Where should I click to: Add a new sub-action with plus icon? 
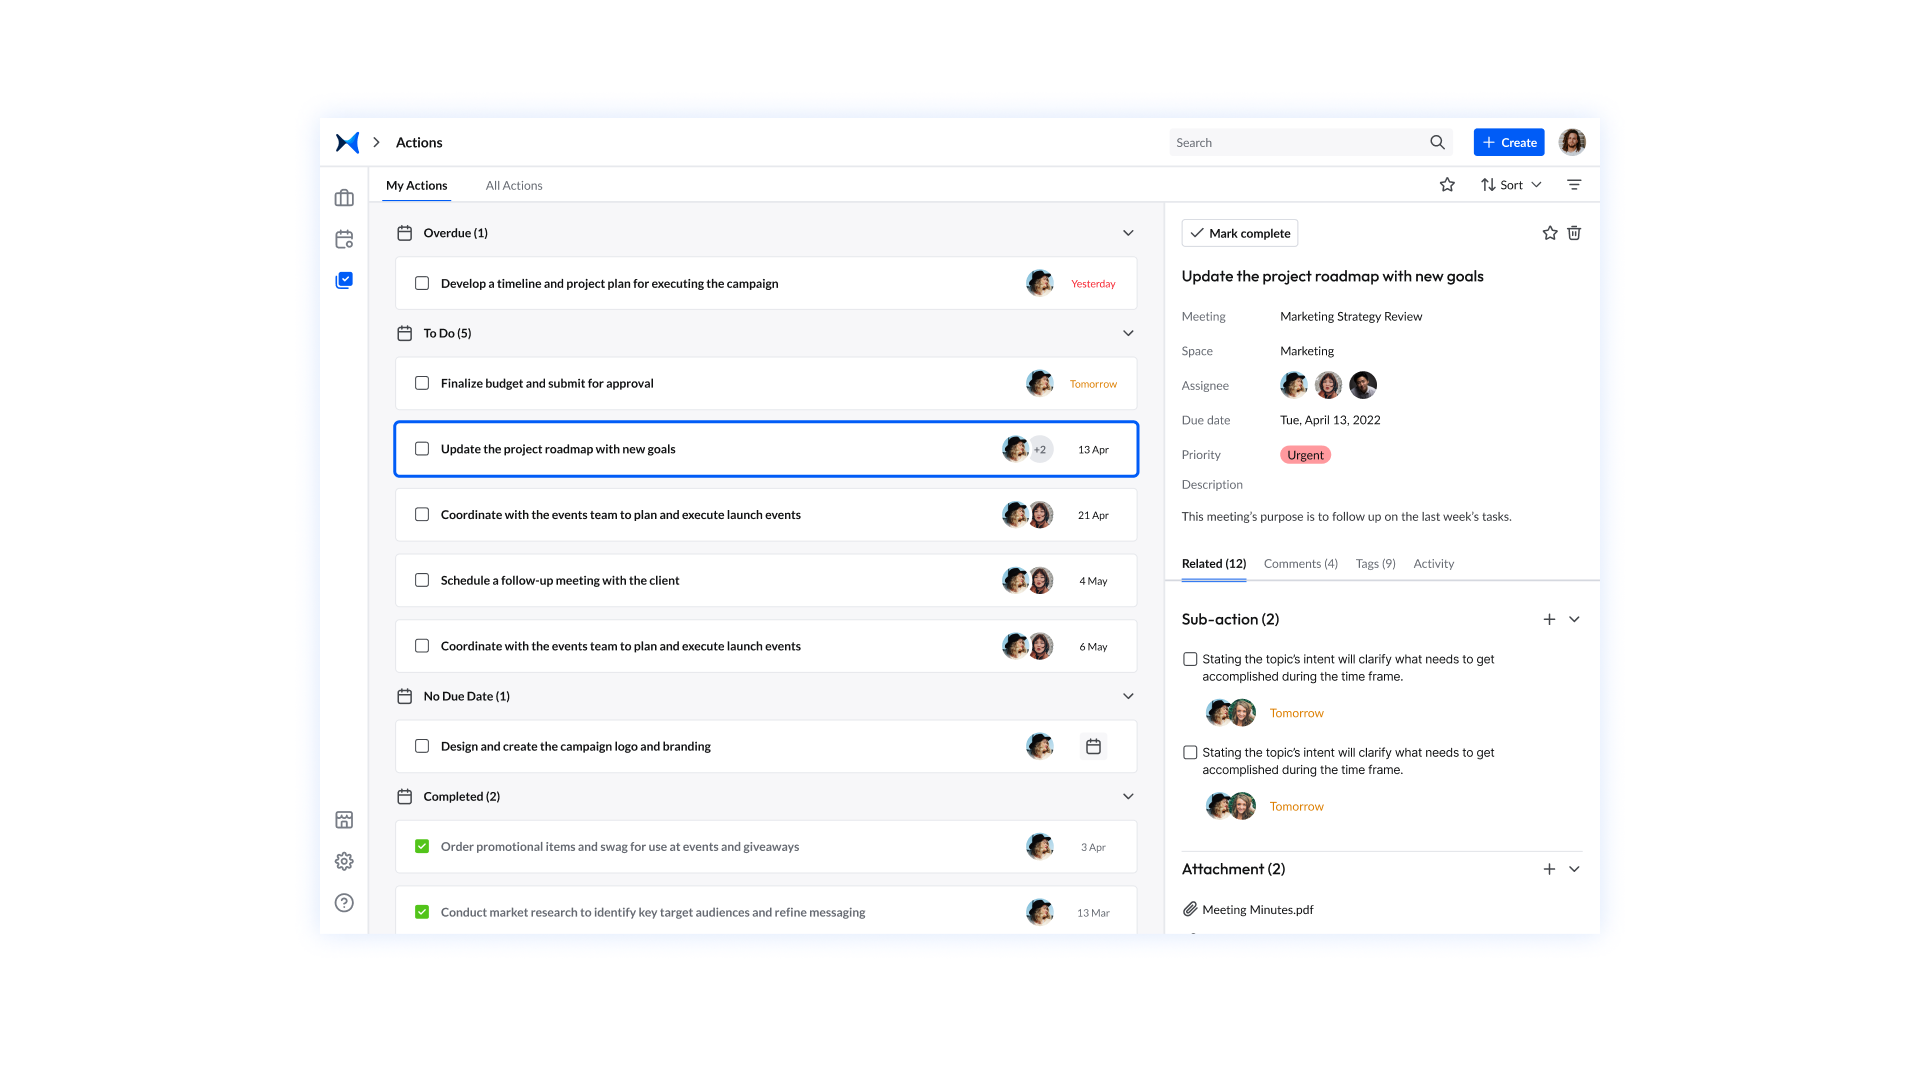(1549, 619)
